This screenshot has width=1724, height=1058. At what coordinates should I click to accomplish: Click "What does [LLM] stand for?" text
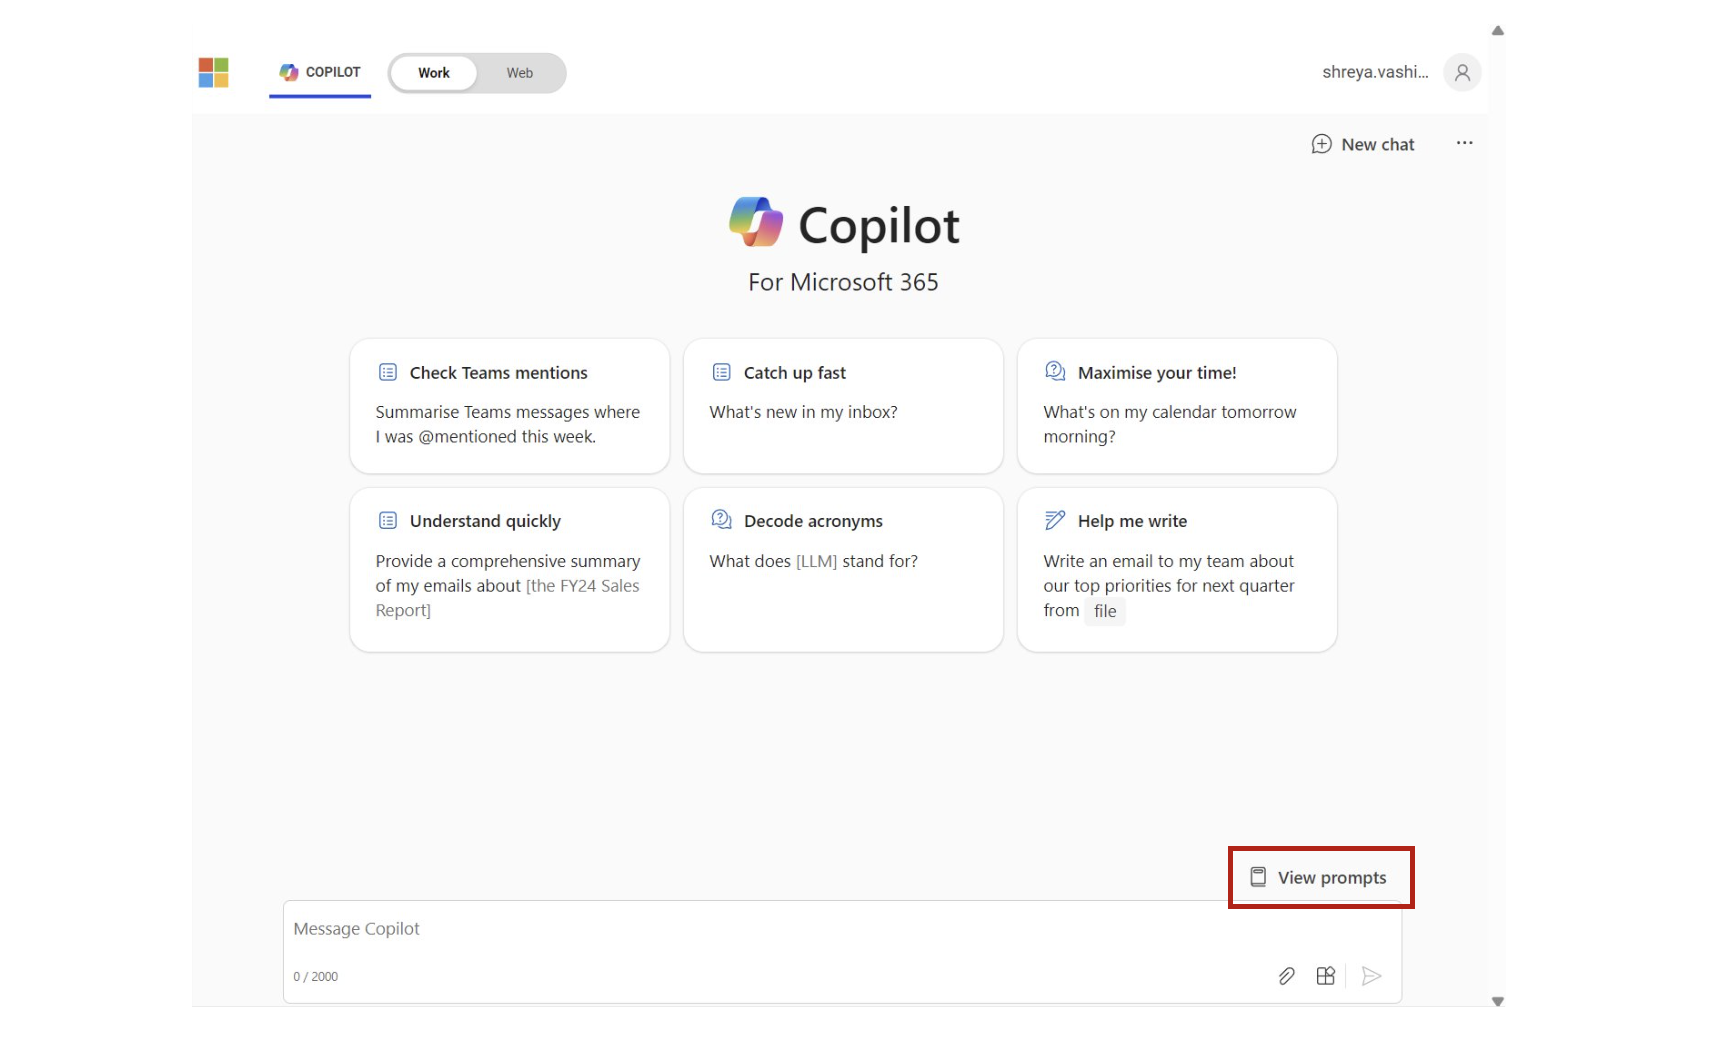point(813,561)
